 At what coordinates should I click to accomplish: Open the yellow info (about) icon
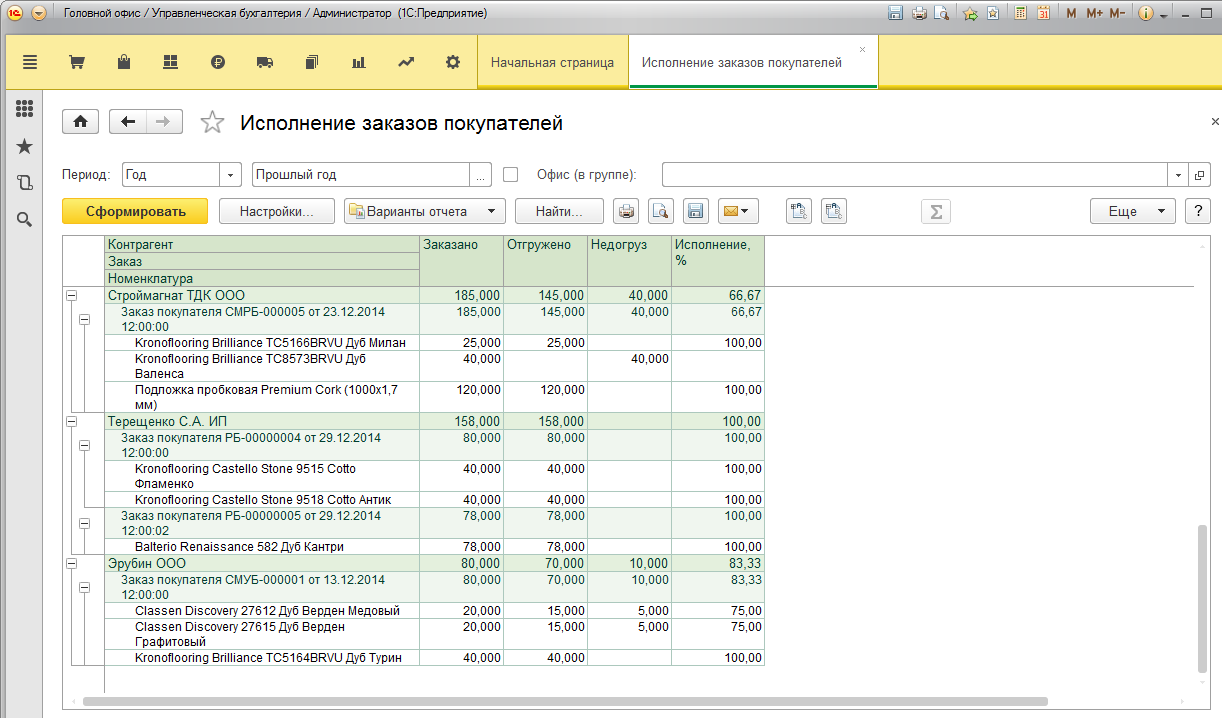click(1146, 14)
